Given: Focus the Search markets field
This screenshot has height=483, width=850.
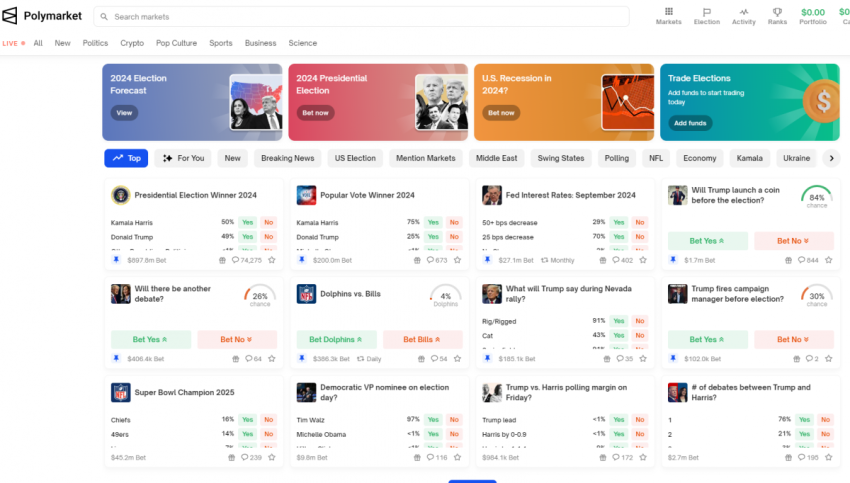Looking at the screenshot, I should (362, 17).
